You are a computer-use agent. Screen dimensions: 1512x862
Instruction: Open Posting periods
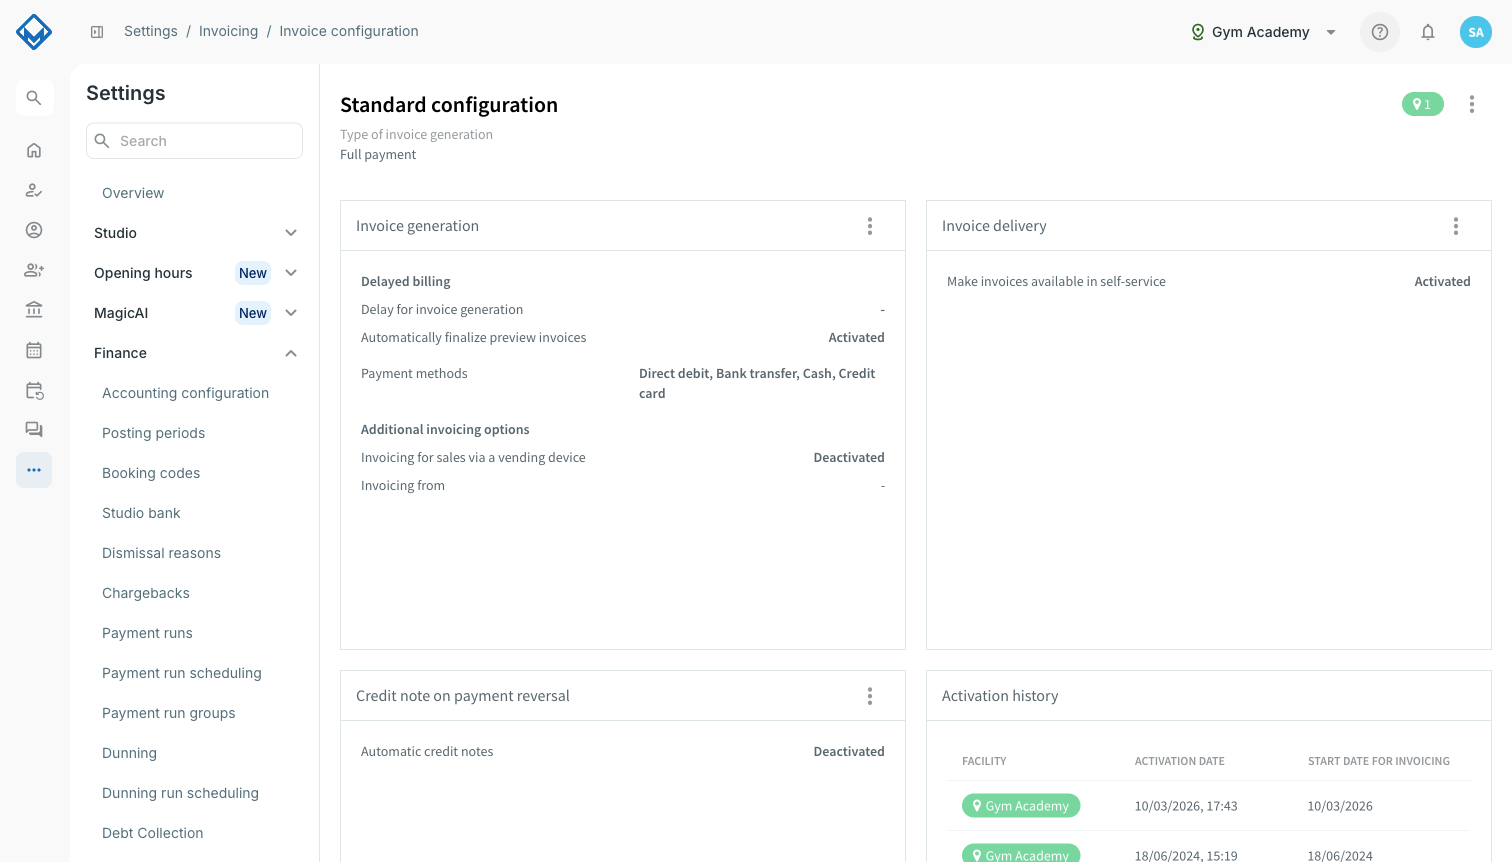(x=153, y=433)
